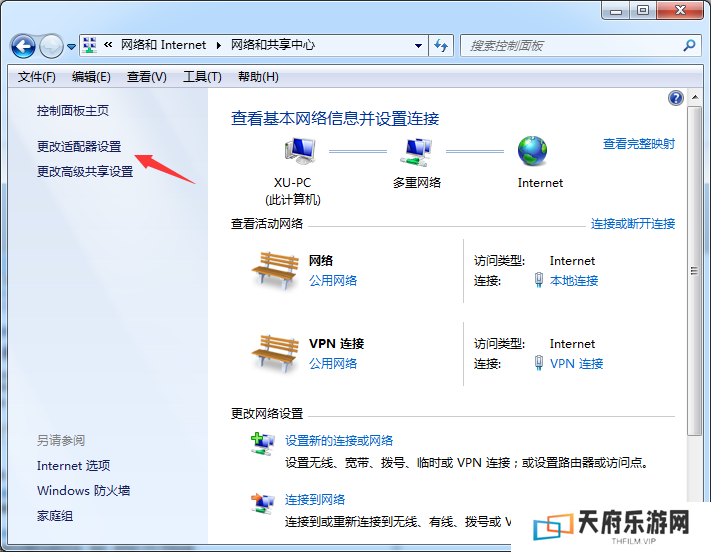Click the adapter icon beside VPN 连接 link
Screen dimensions: 711x552
click(539, 363)
